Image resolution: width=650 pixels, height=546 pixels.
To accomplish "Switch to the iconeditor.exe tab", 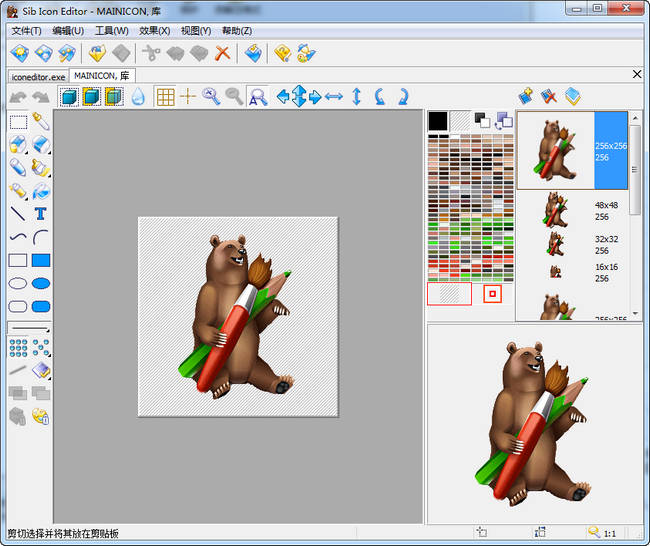I will [x=38, y=77].
